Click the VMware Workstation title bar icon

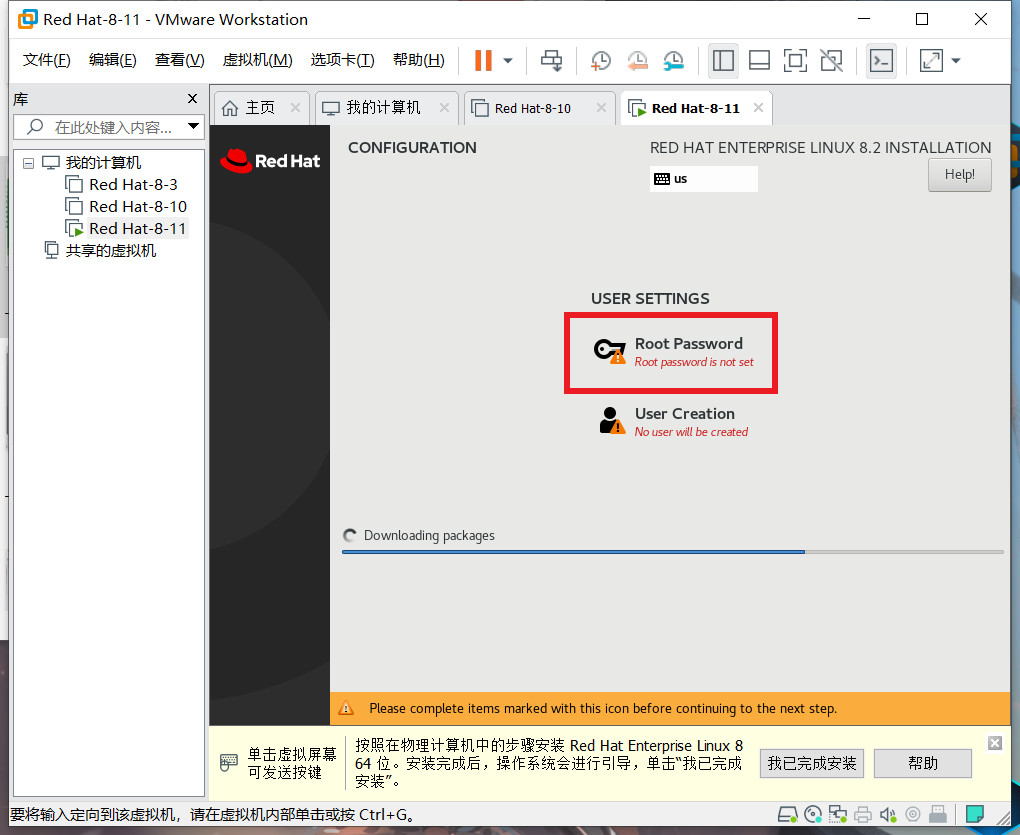[27, 19]
